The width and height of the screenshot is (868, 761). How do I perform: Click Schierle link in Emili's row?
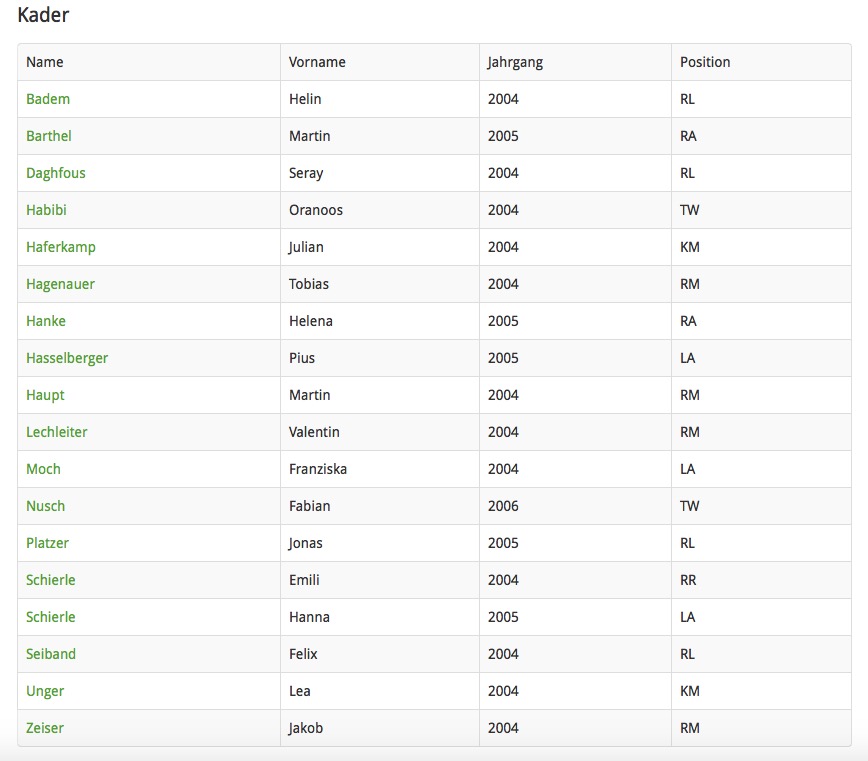51,580
